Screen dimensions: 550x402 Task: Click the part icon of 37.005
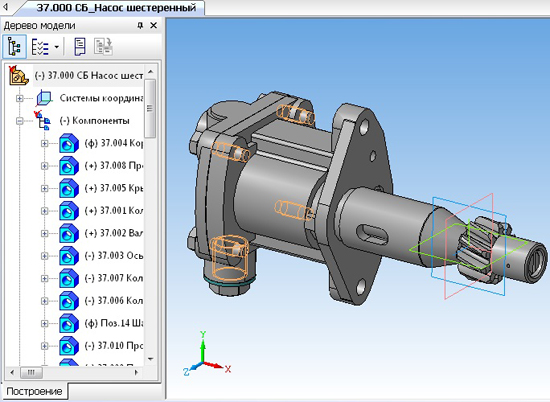pyautogui.click(x=69, y=188)
